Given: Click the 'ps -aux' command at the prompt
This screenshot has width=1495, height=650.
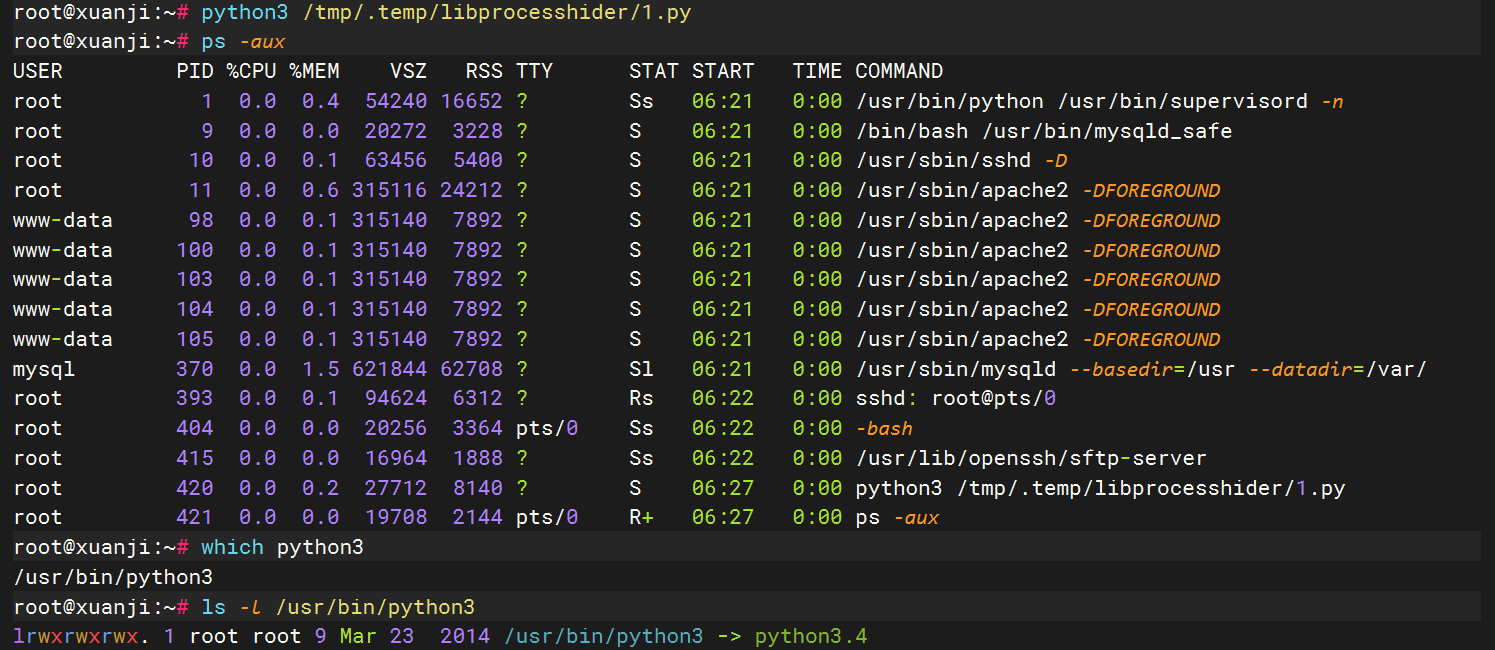Looking at the screenshot, I should click(x=243, y=42).
